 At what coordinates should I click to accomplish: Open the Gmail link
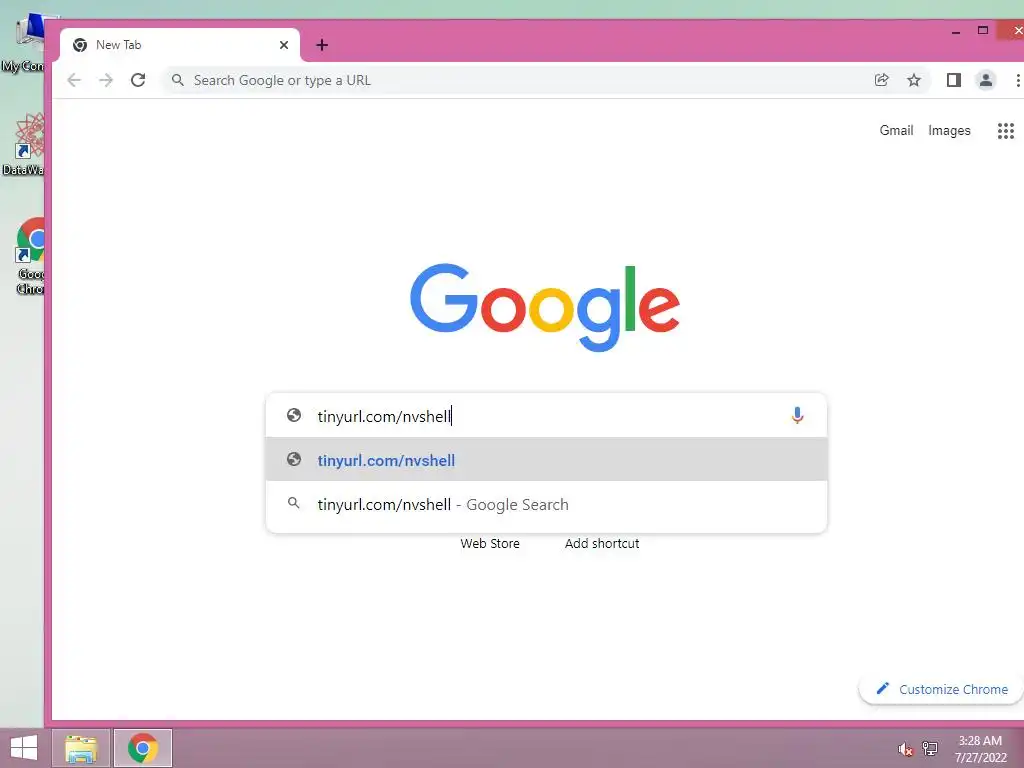[896, 131]
